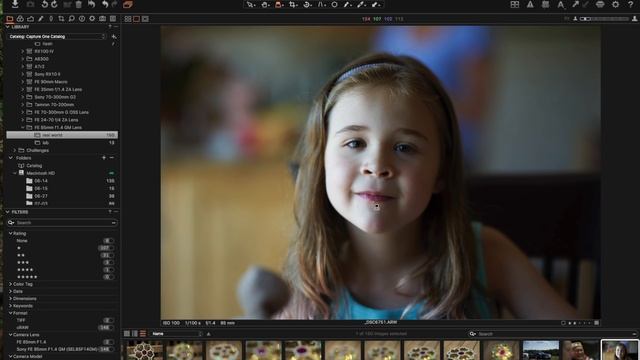The height and width of the screenshot is (360, 640).
Task: Expand the Keywords filter
Action: [x=10, y=306]
